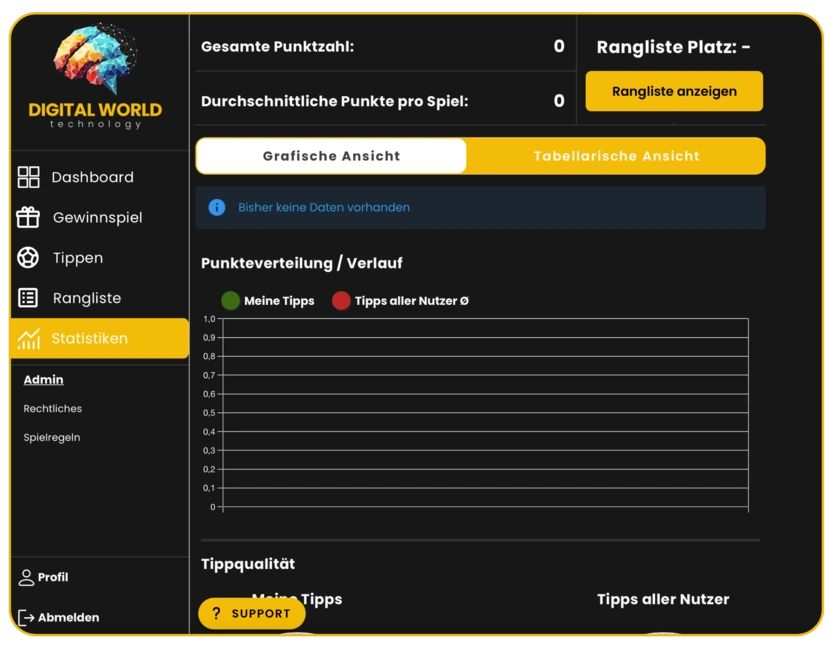Open the Spielregeln link
Viewport: 829px width, 647px height.
point(50,437)
